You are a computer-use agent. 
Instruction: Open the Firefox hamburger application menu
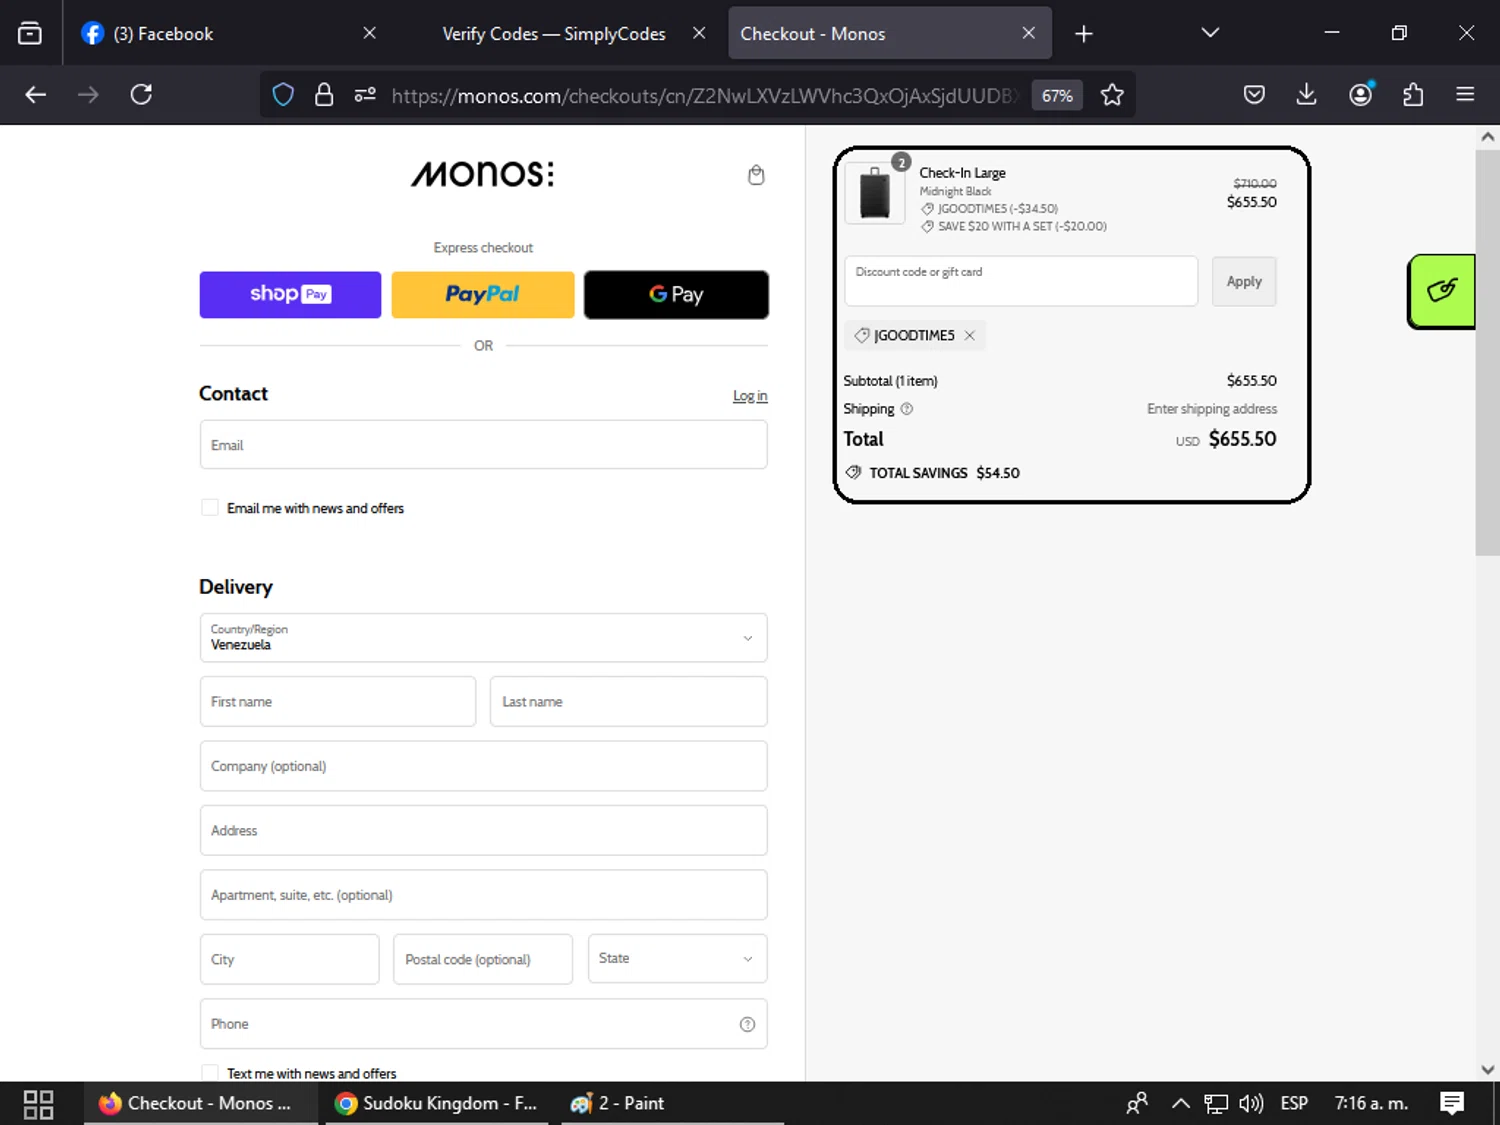[1465, 95]
